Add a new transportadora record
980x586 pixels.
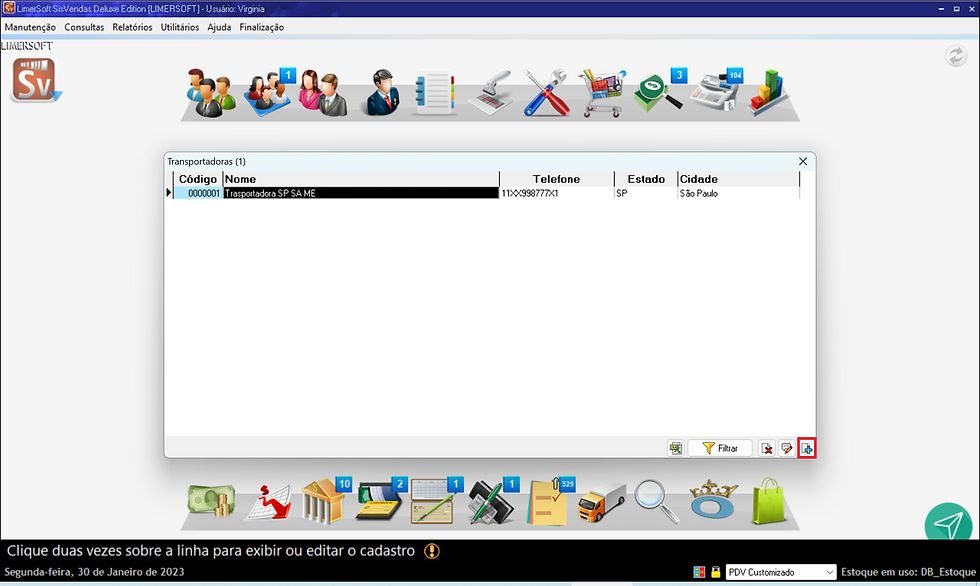point(807,448)
